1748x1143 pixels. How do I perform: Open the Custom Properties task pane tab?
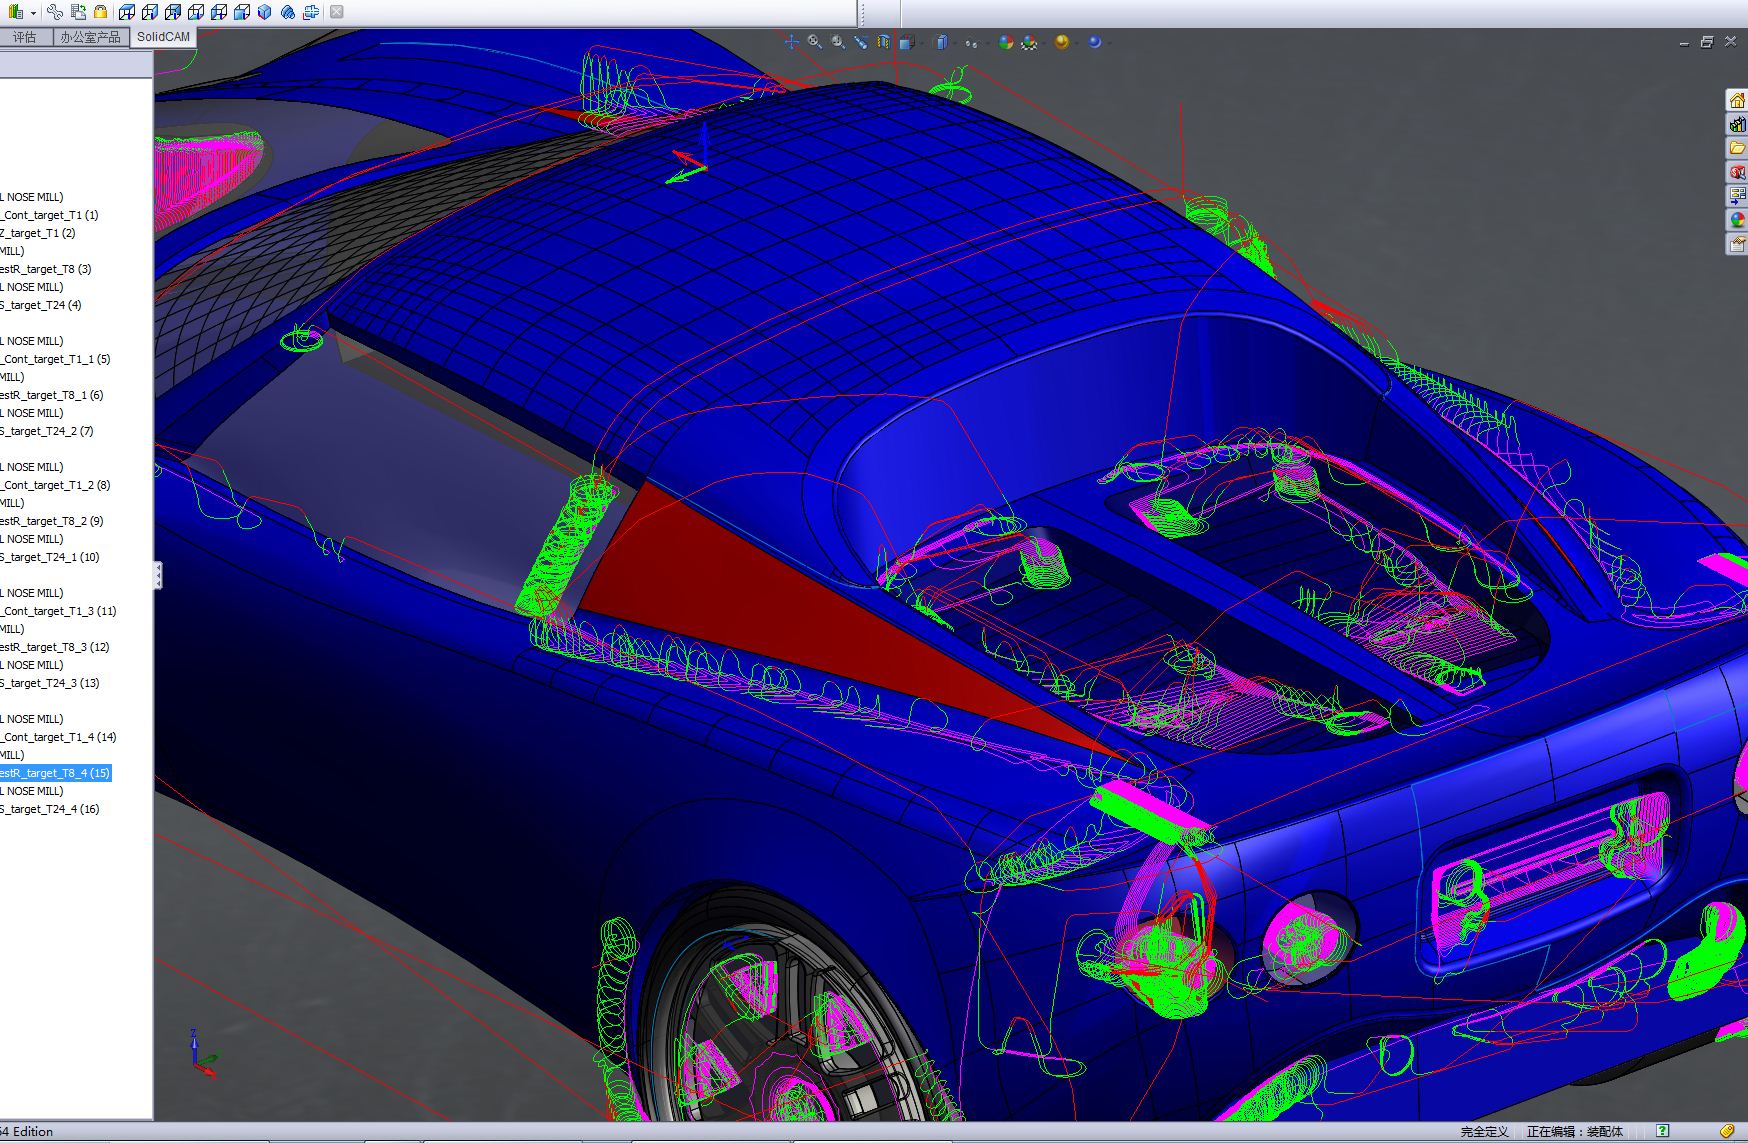point(1737,244)
